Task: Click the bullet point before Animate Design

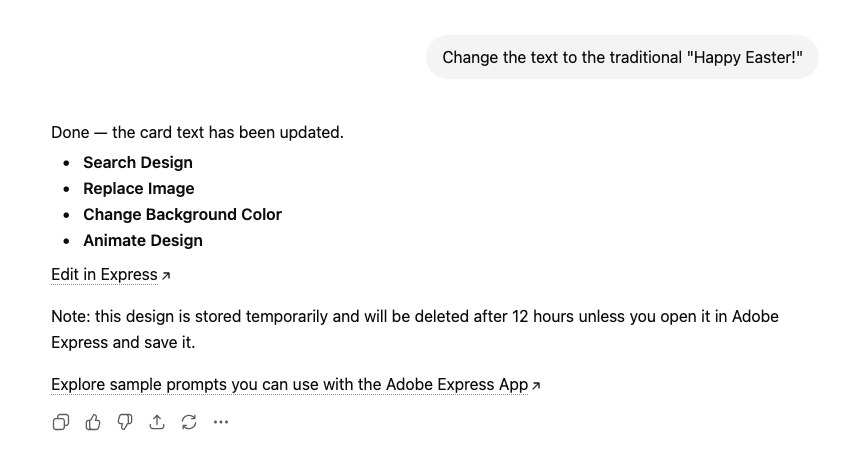Action: [x=66, y=241]
